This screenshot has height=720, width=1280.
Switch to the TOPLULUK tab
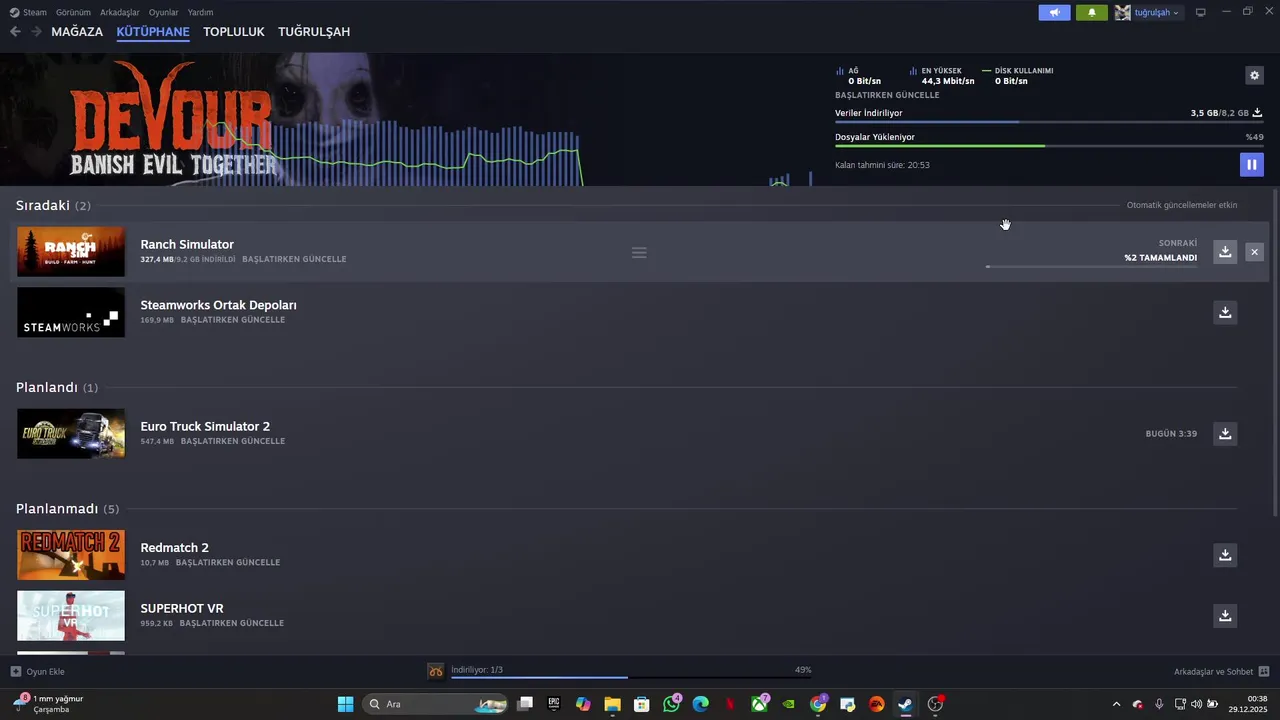234,32
